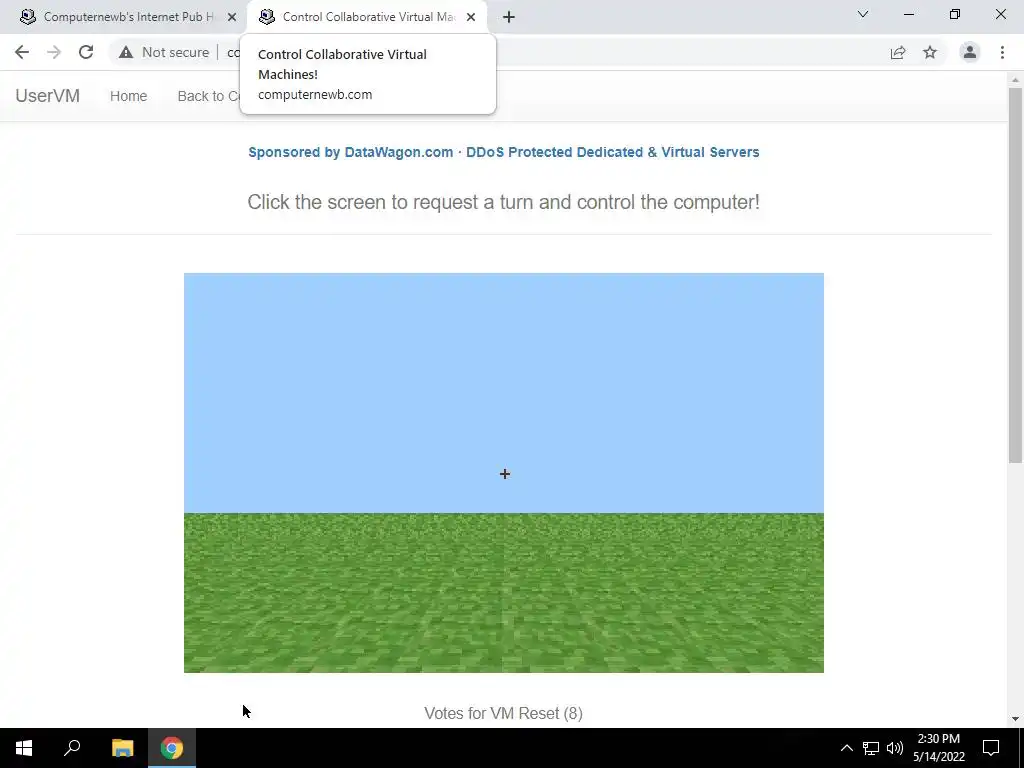Show hidden system tray icons
The image size is (1024, 768).
(846, 748)
